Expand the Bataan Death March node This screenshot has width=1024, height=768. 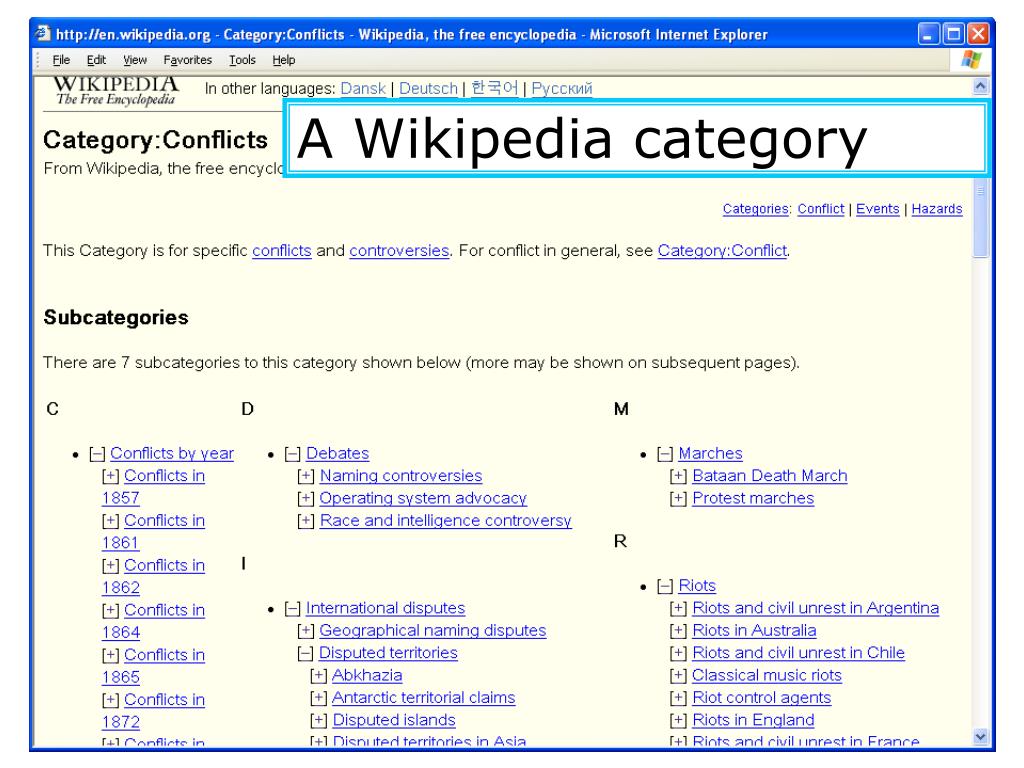(x=679, y=476)
